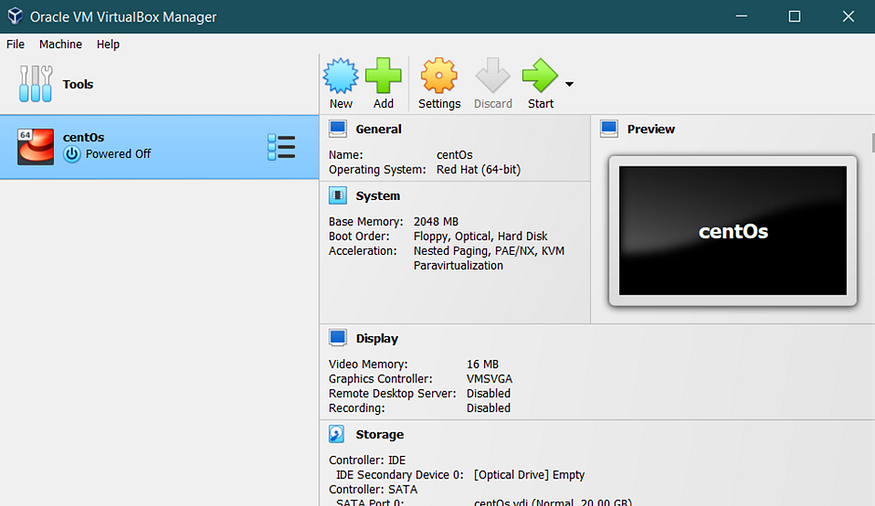
Task: Click the Powered Off status icon
Action: pyautogui.click(x=71, y=154)
